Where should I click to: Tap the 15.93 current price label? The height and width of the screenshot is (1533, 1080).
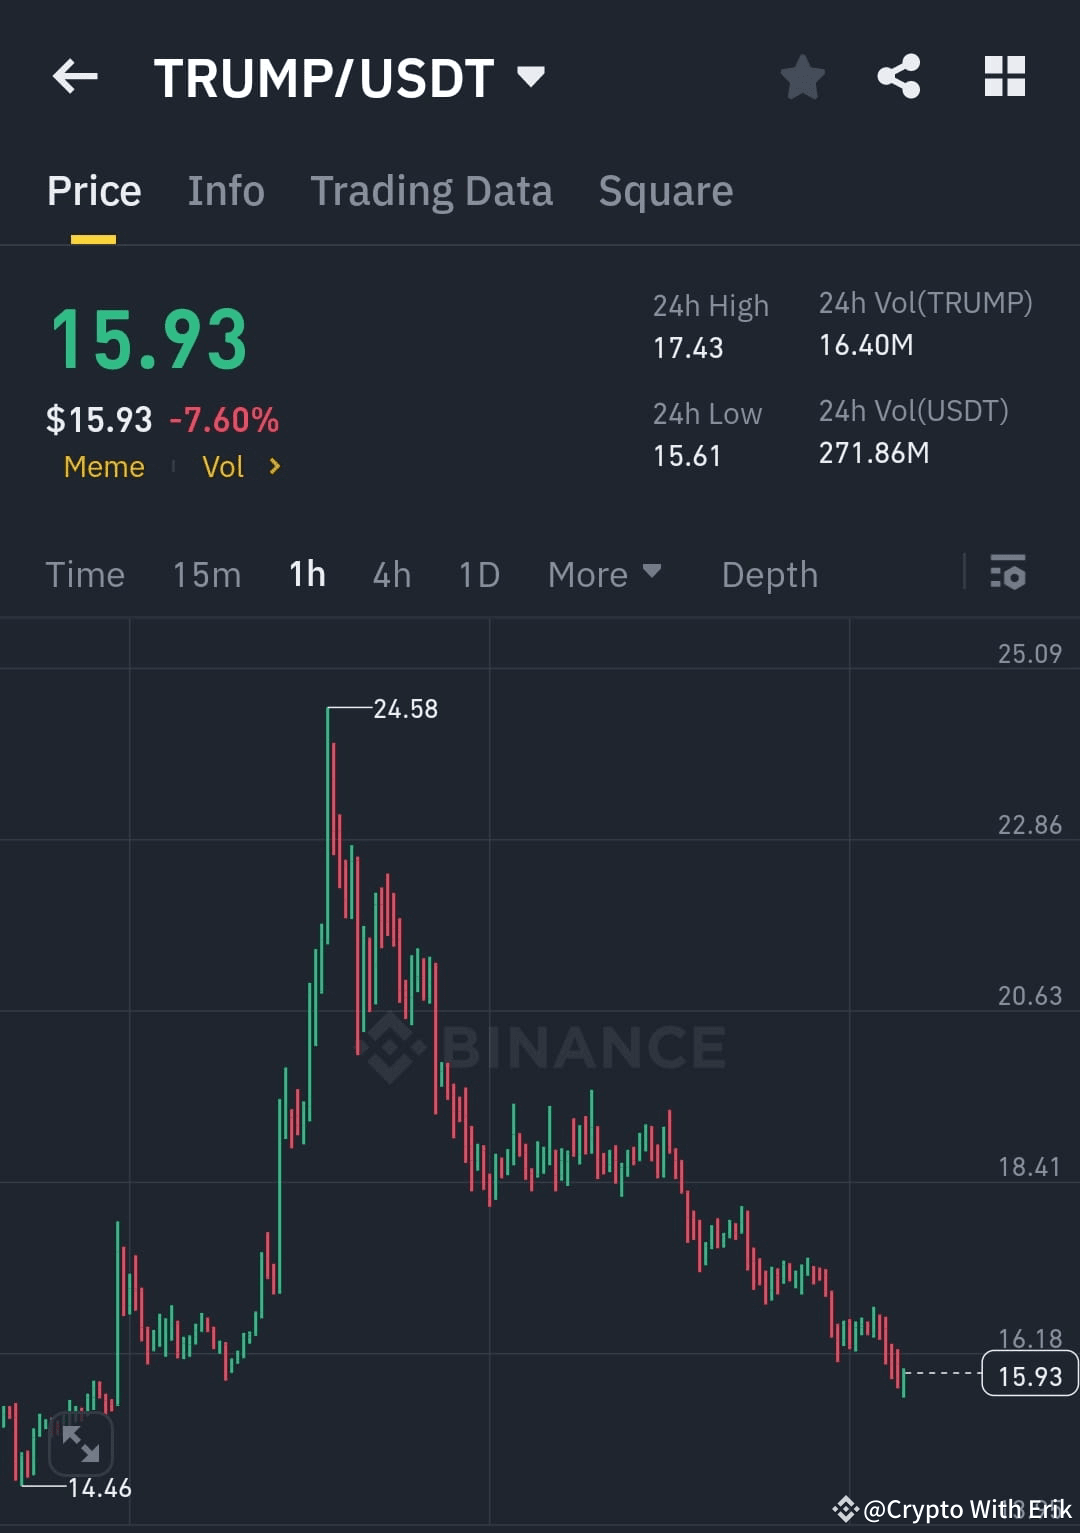1028,1375
